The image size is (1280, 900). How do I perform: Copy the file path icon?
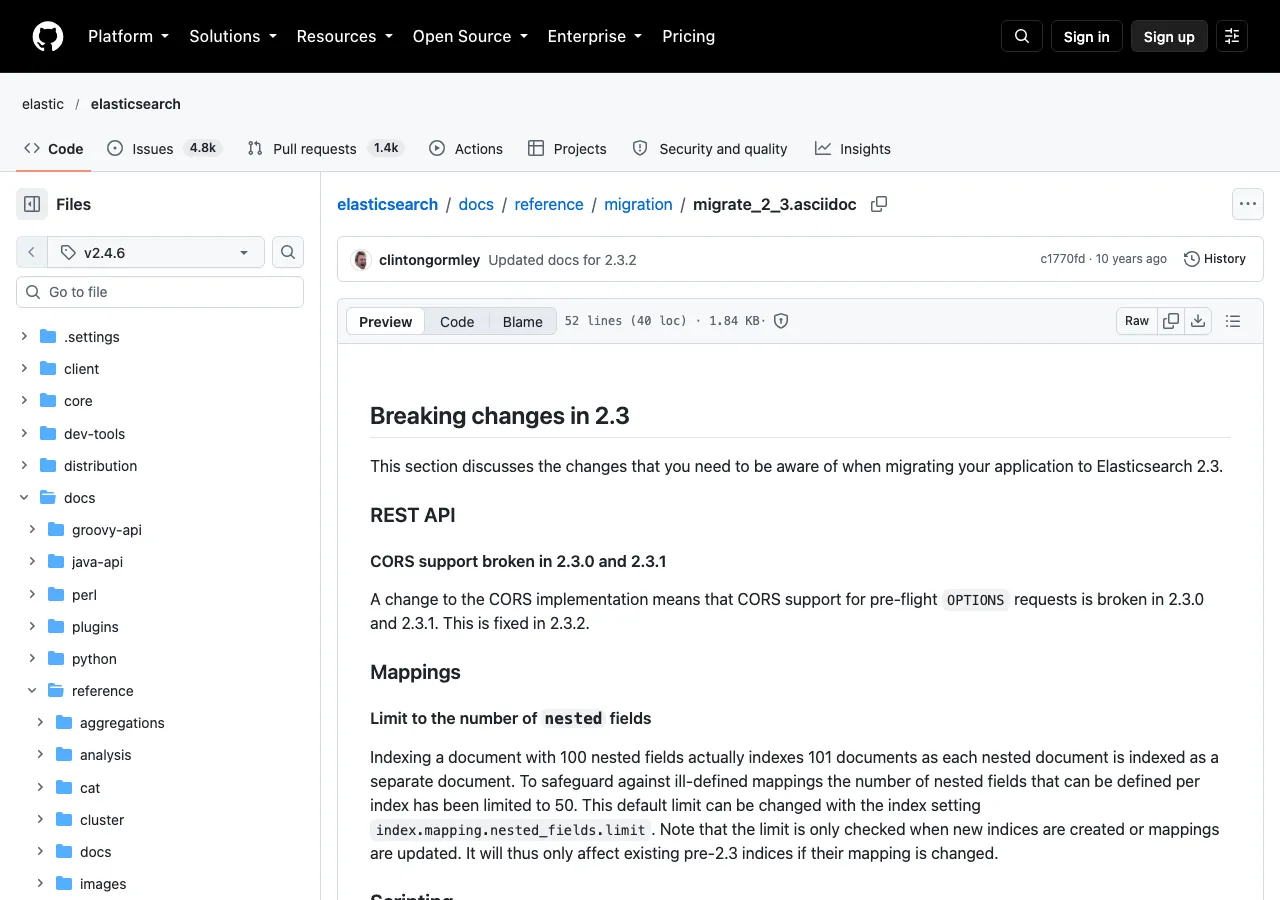click(879, 204)
